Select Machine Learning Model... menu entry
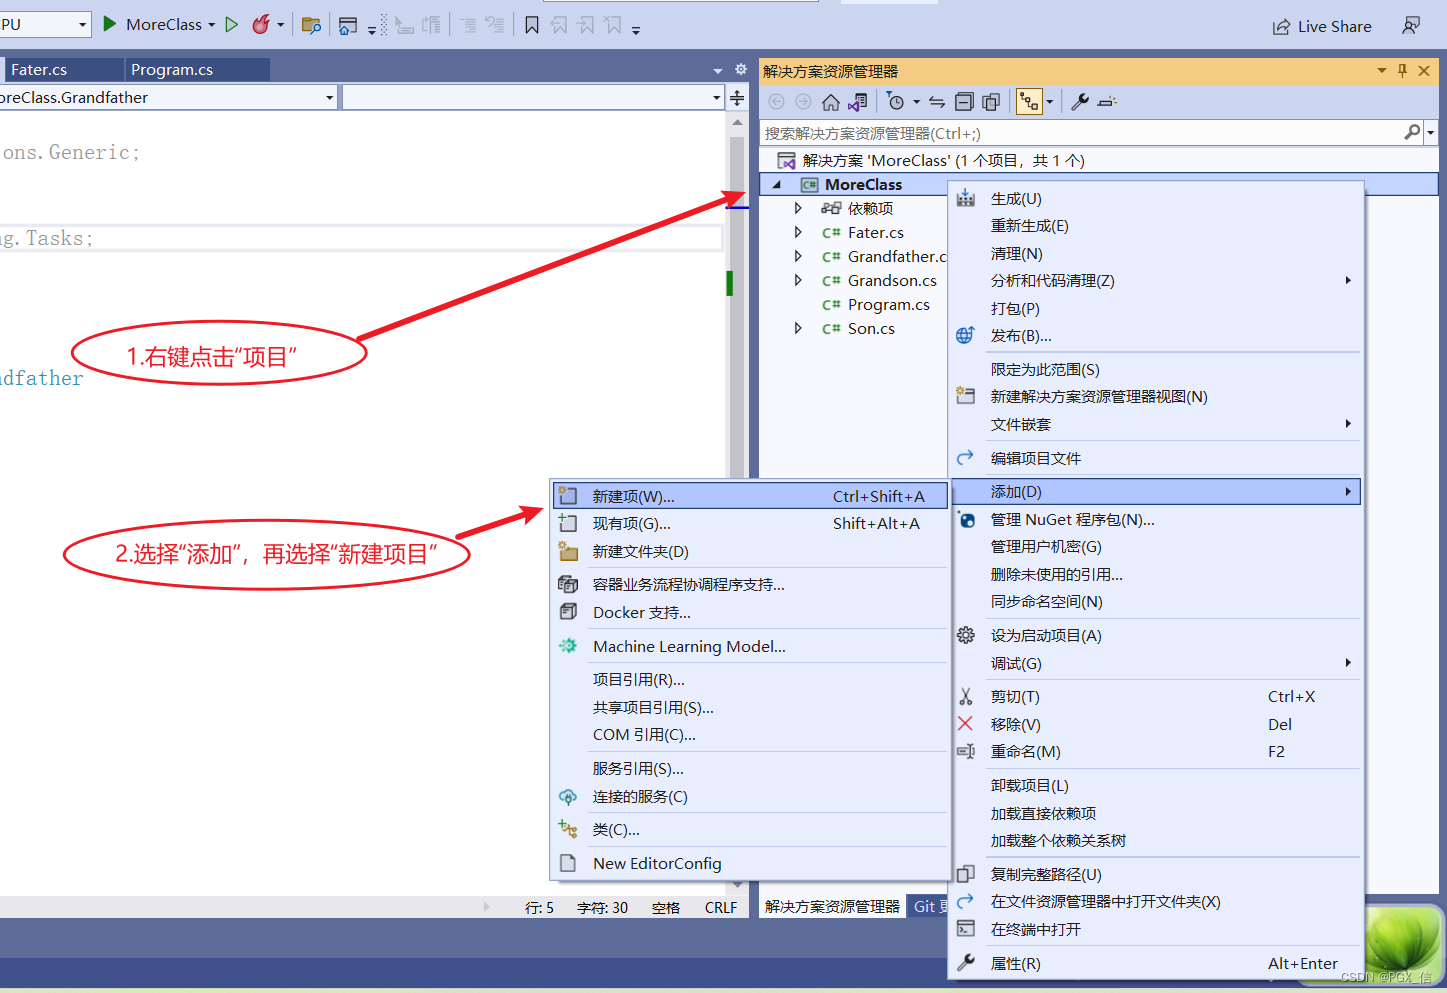This screenshot has height=993, width=1447. point(750,646)
